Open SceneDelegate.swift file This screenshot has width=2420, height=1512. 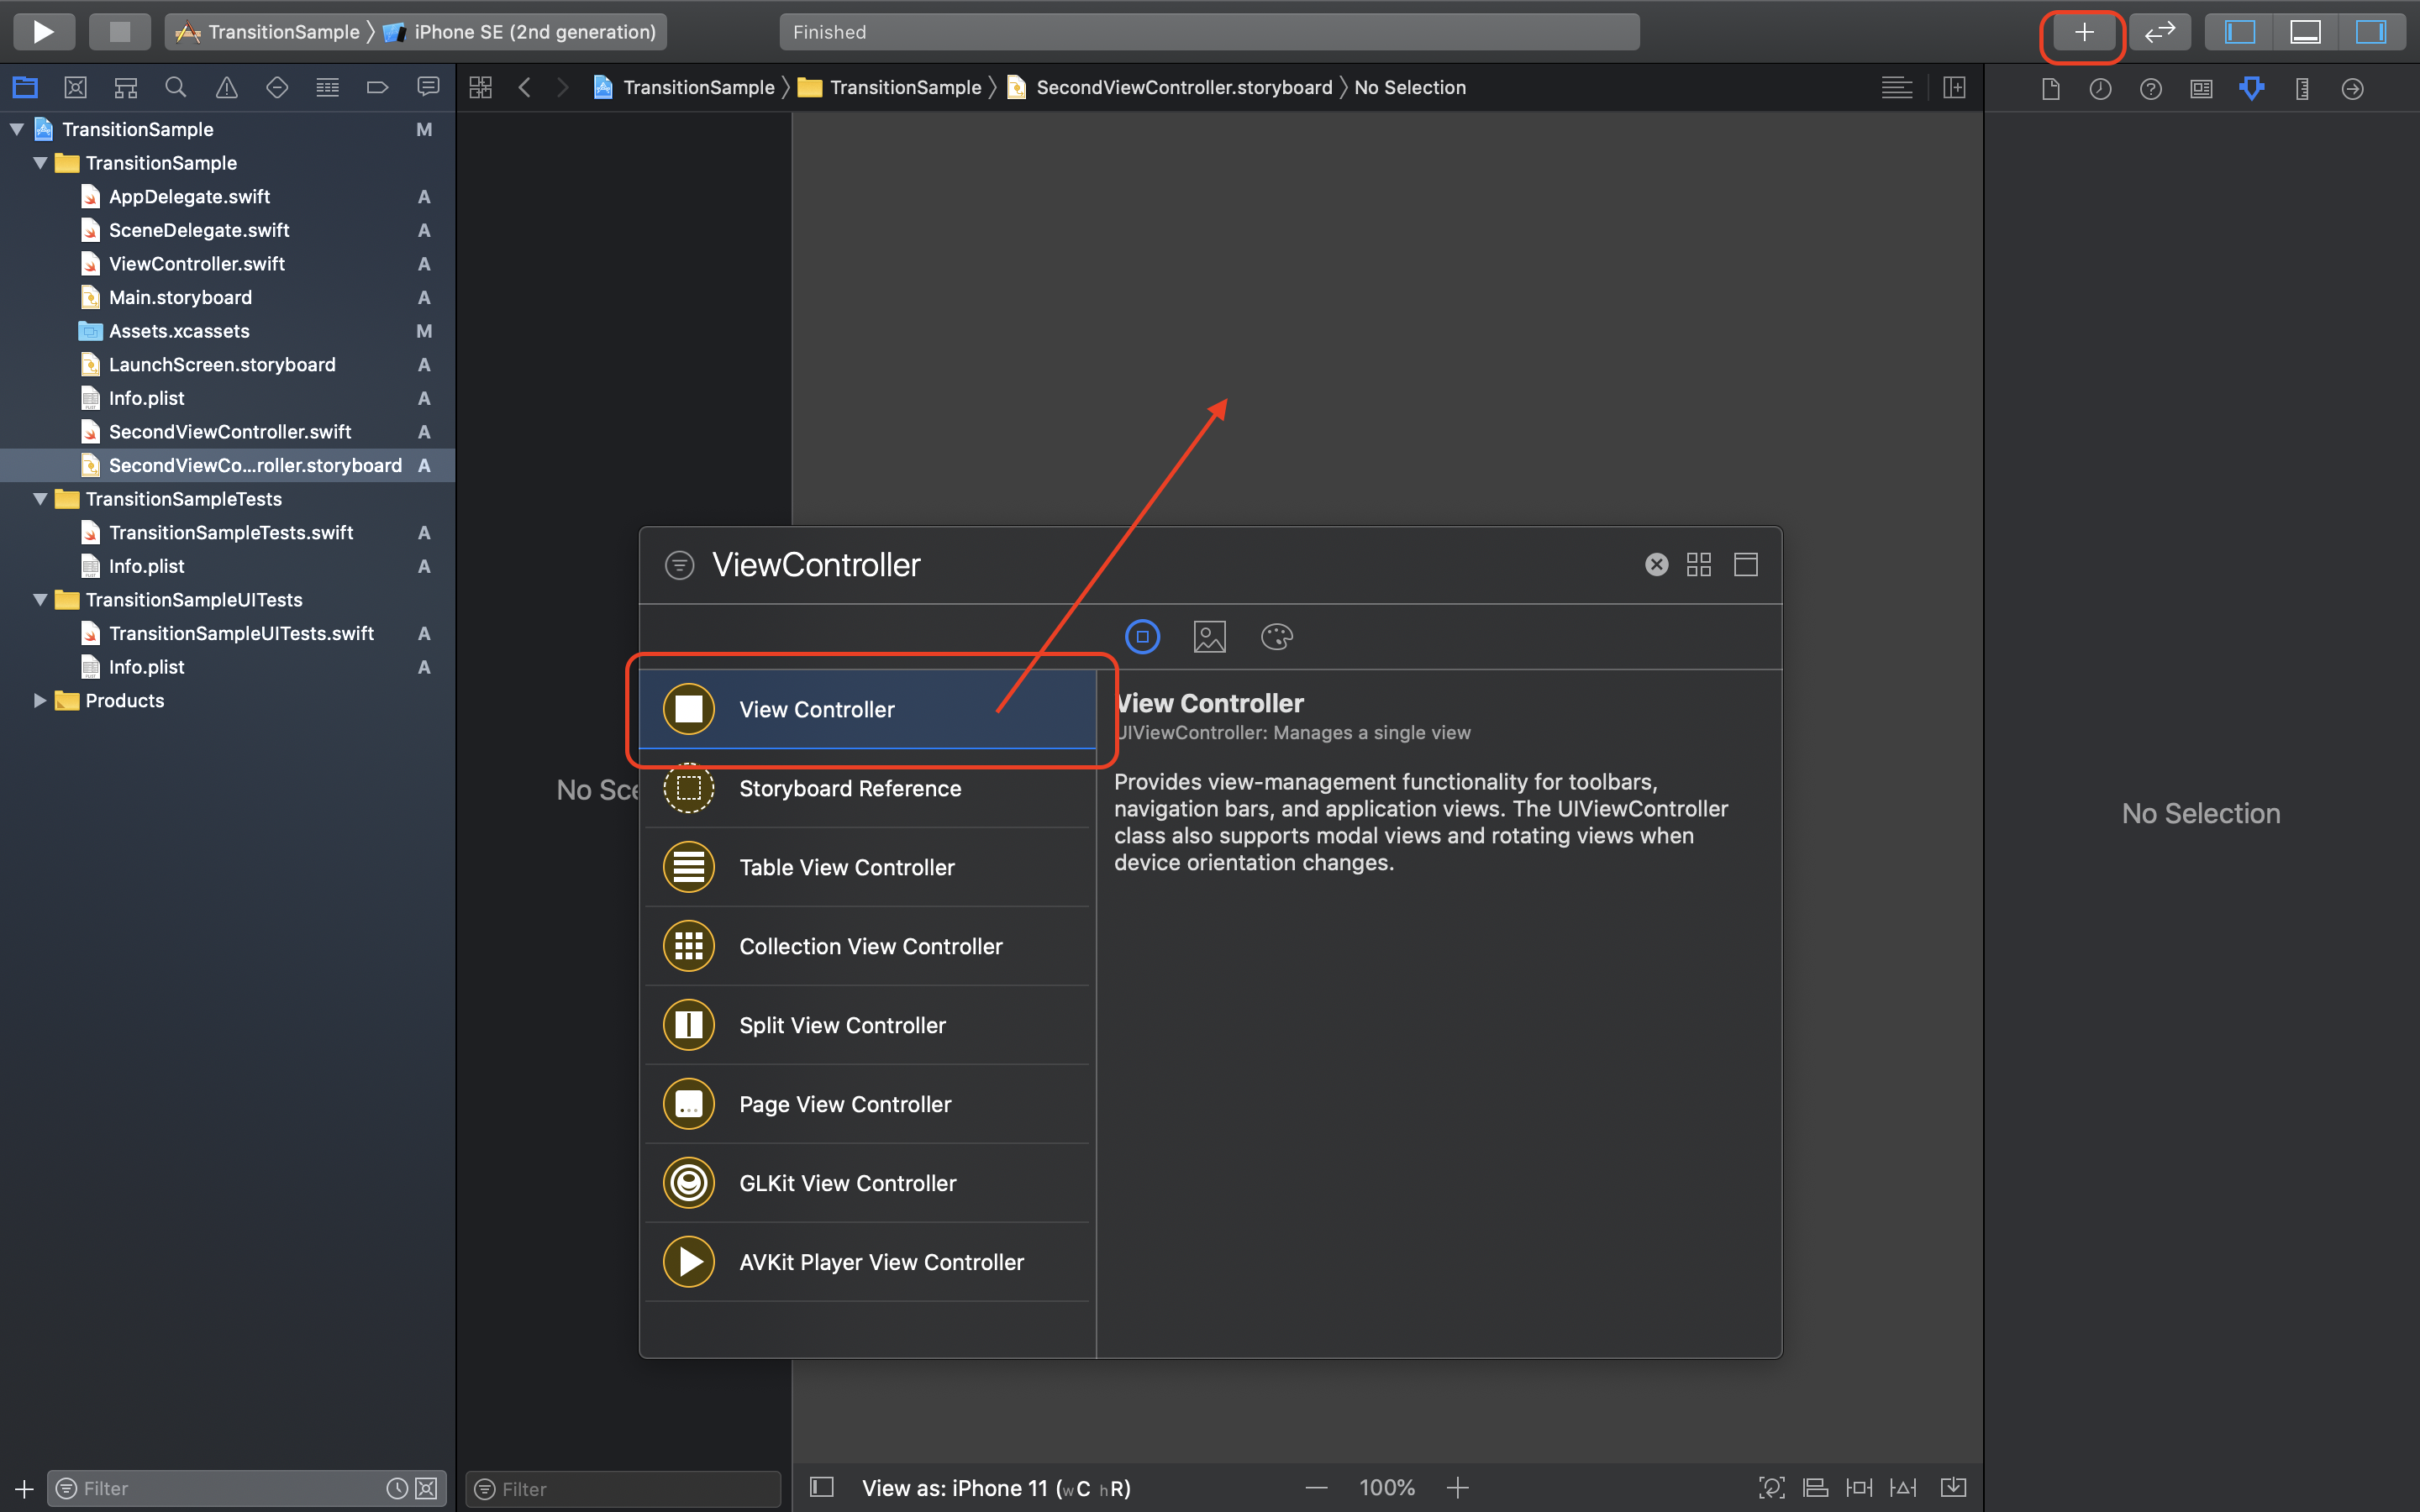(199, 230)
